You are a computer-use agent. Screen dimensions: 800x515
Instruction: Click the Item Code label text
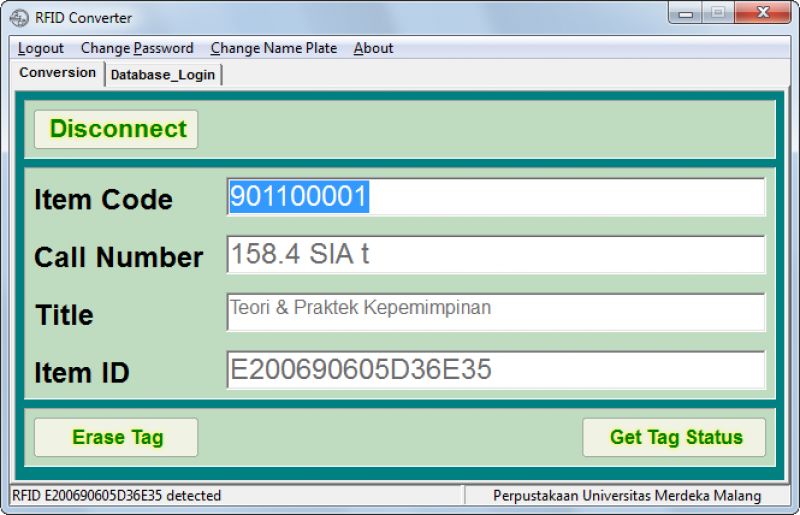point(103,199)
